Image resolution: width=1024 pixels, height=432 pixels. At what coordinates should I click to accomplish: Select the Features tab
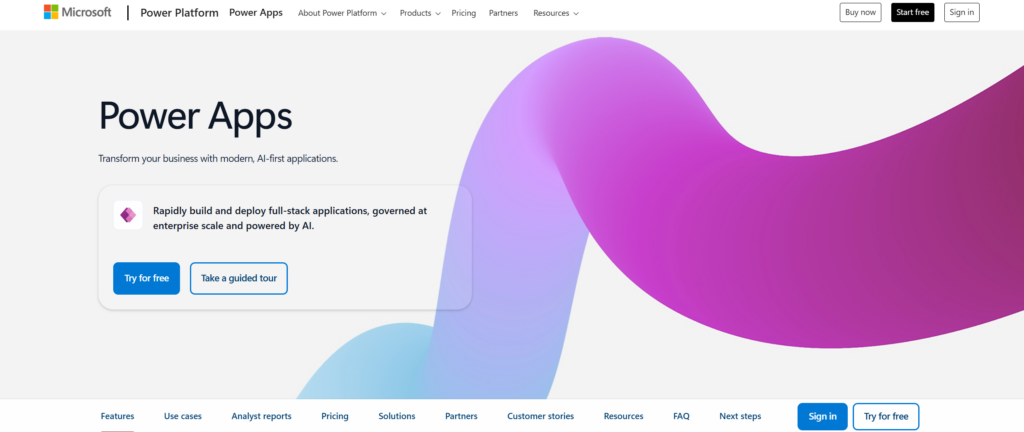click(x=117, y=416)
